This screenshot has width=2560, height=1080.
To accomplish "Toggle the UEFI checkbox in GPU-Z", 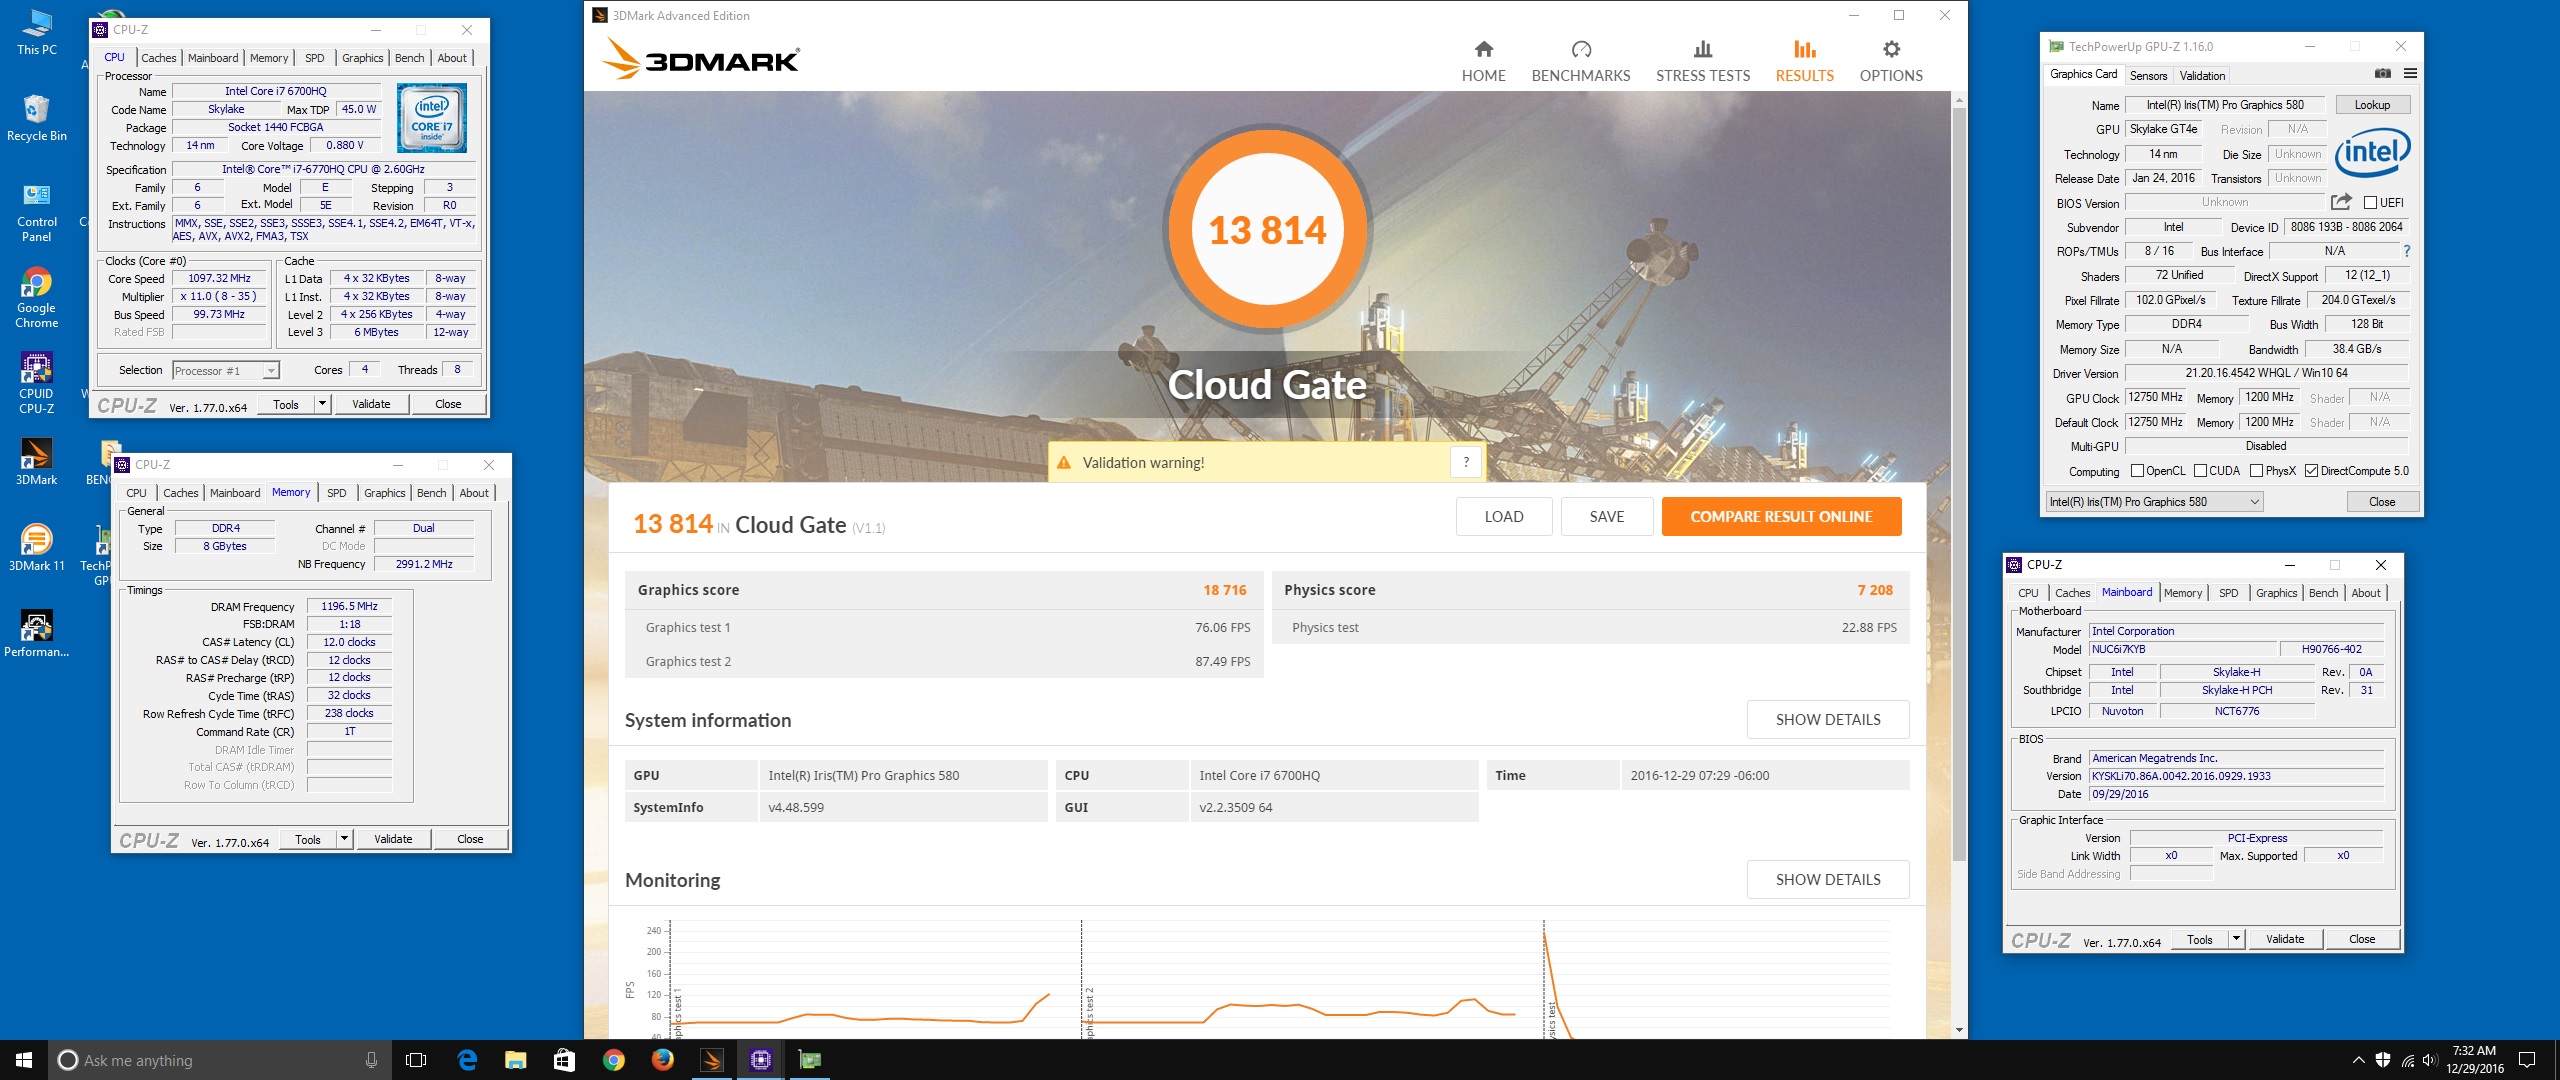I will point(2370,203).
